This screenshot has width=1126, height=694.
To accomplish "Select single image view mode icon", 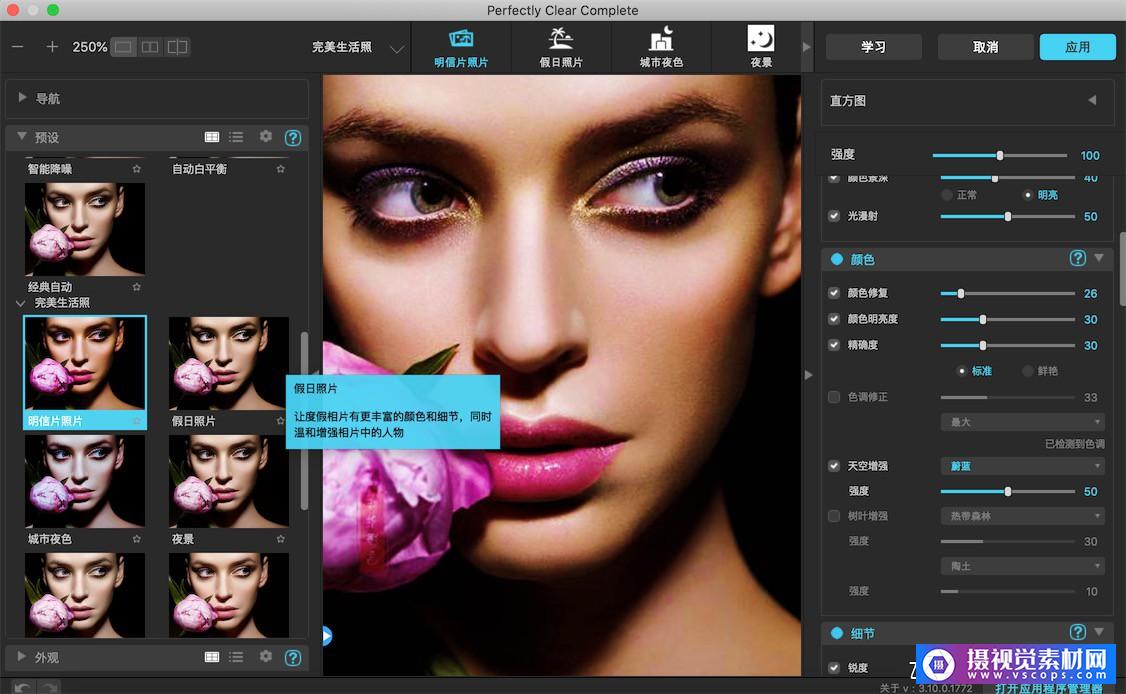I will tap(124, 47).
